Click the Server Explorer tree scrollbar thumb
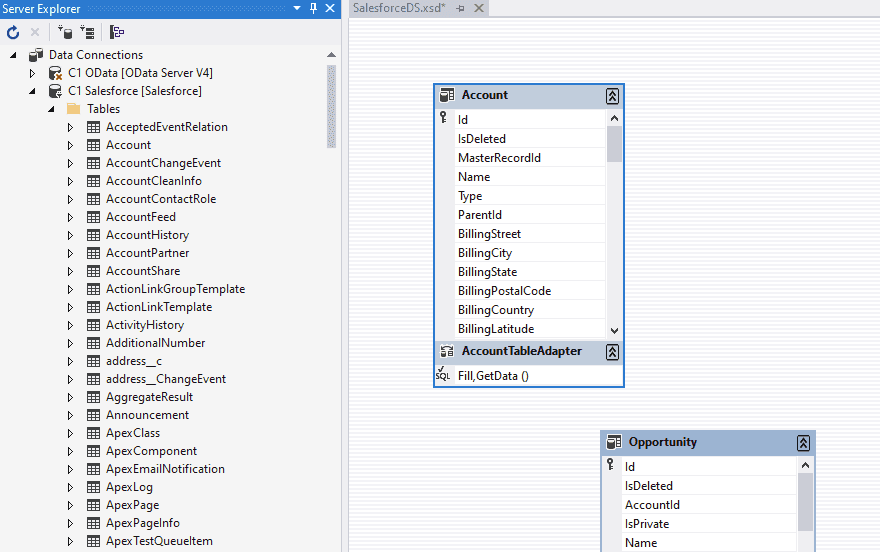 331,107
